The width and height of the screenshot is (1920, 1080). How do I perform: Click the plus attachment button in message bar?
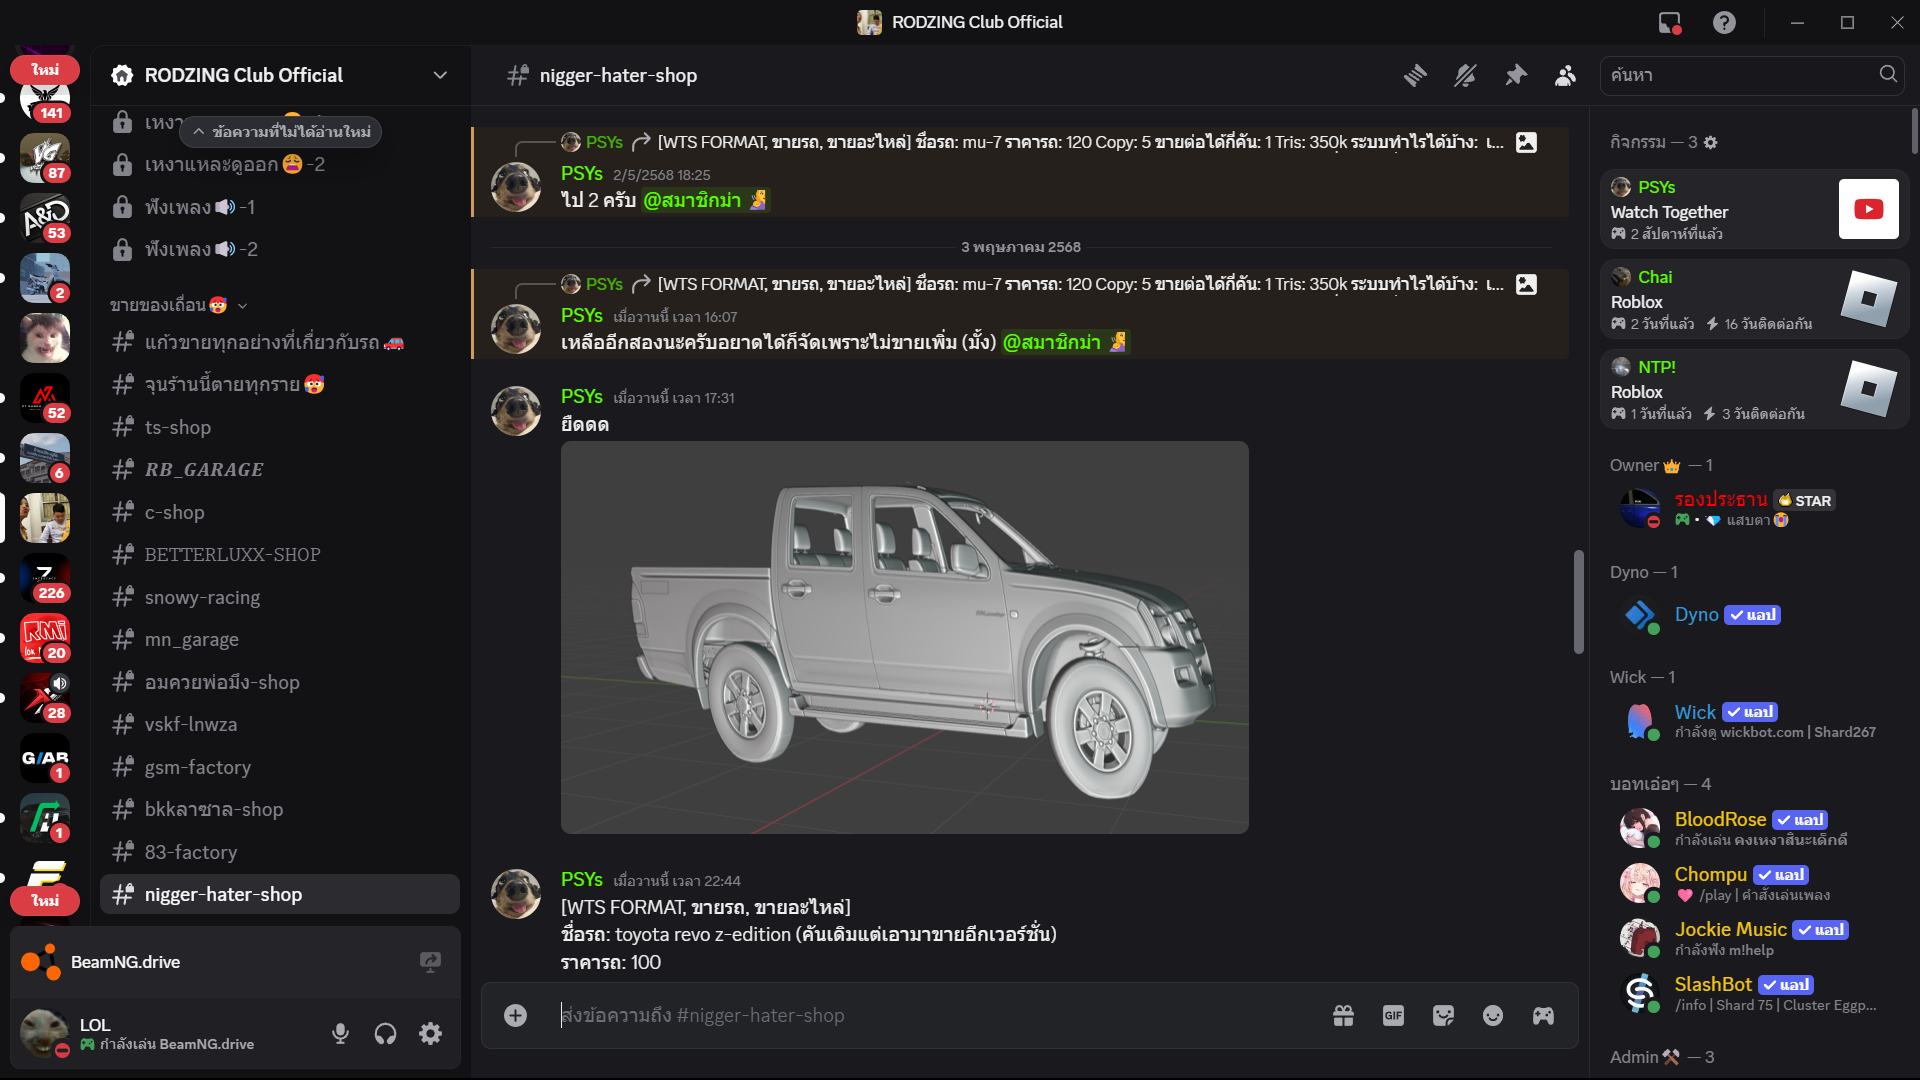(515, 1015)
